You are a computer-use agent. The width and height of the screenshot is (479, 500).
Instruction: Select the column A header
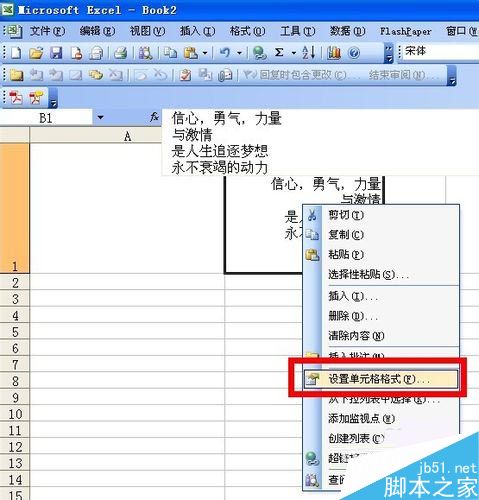[127, 136]
